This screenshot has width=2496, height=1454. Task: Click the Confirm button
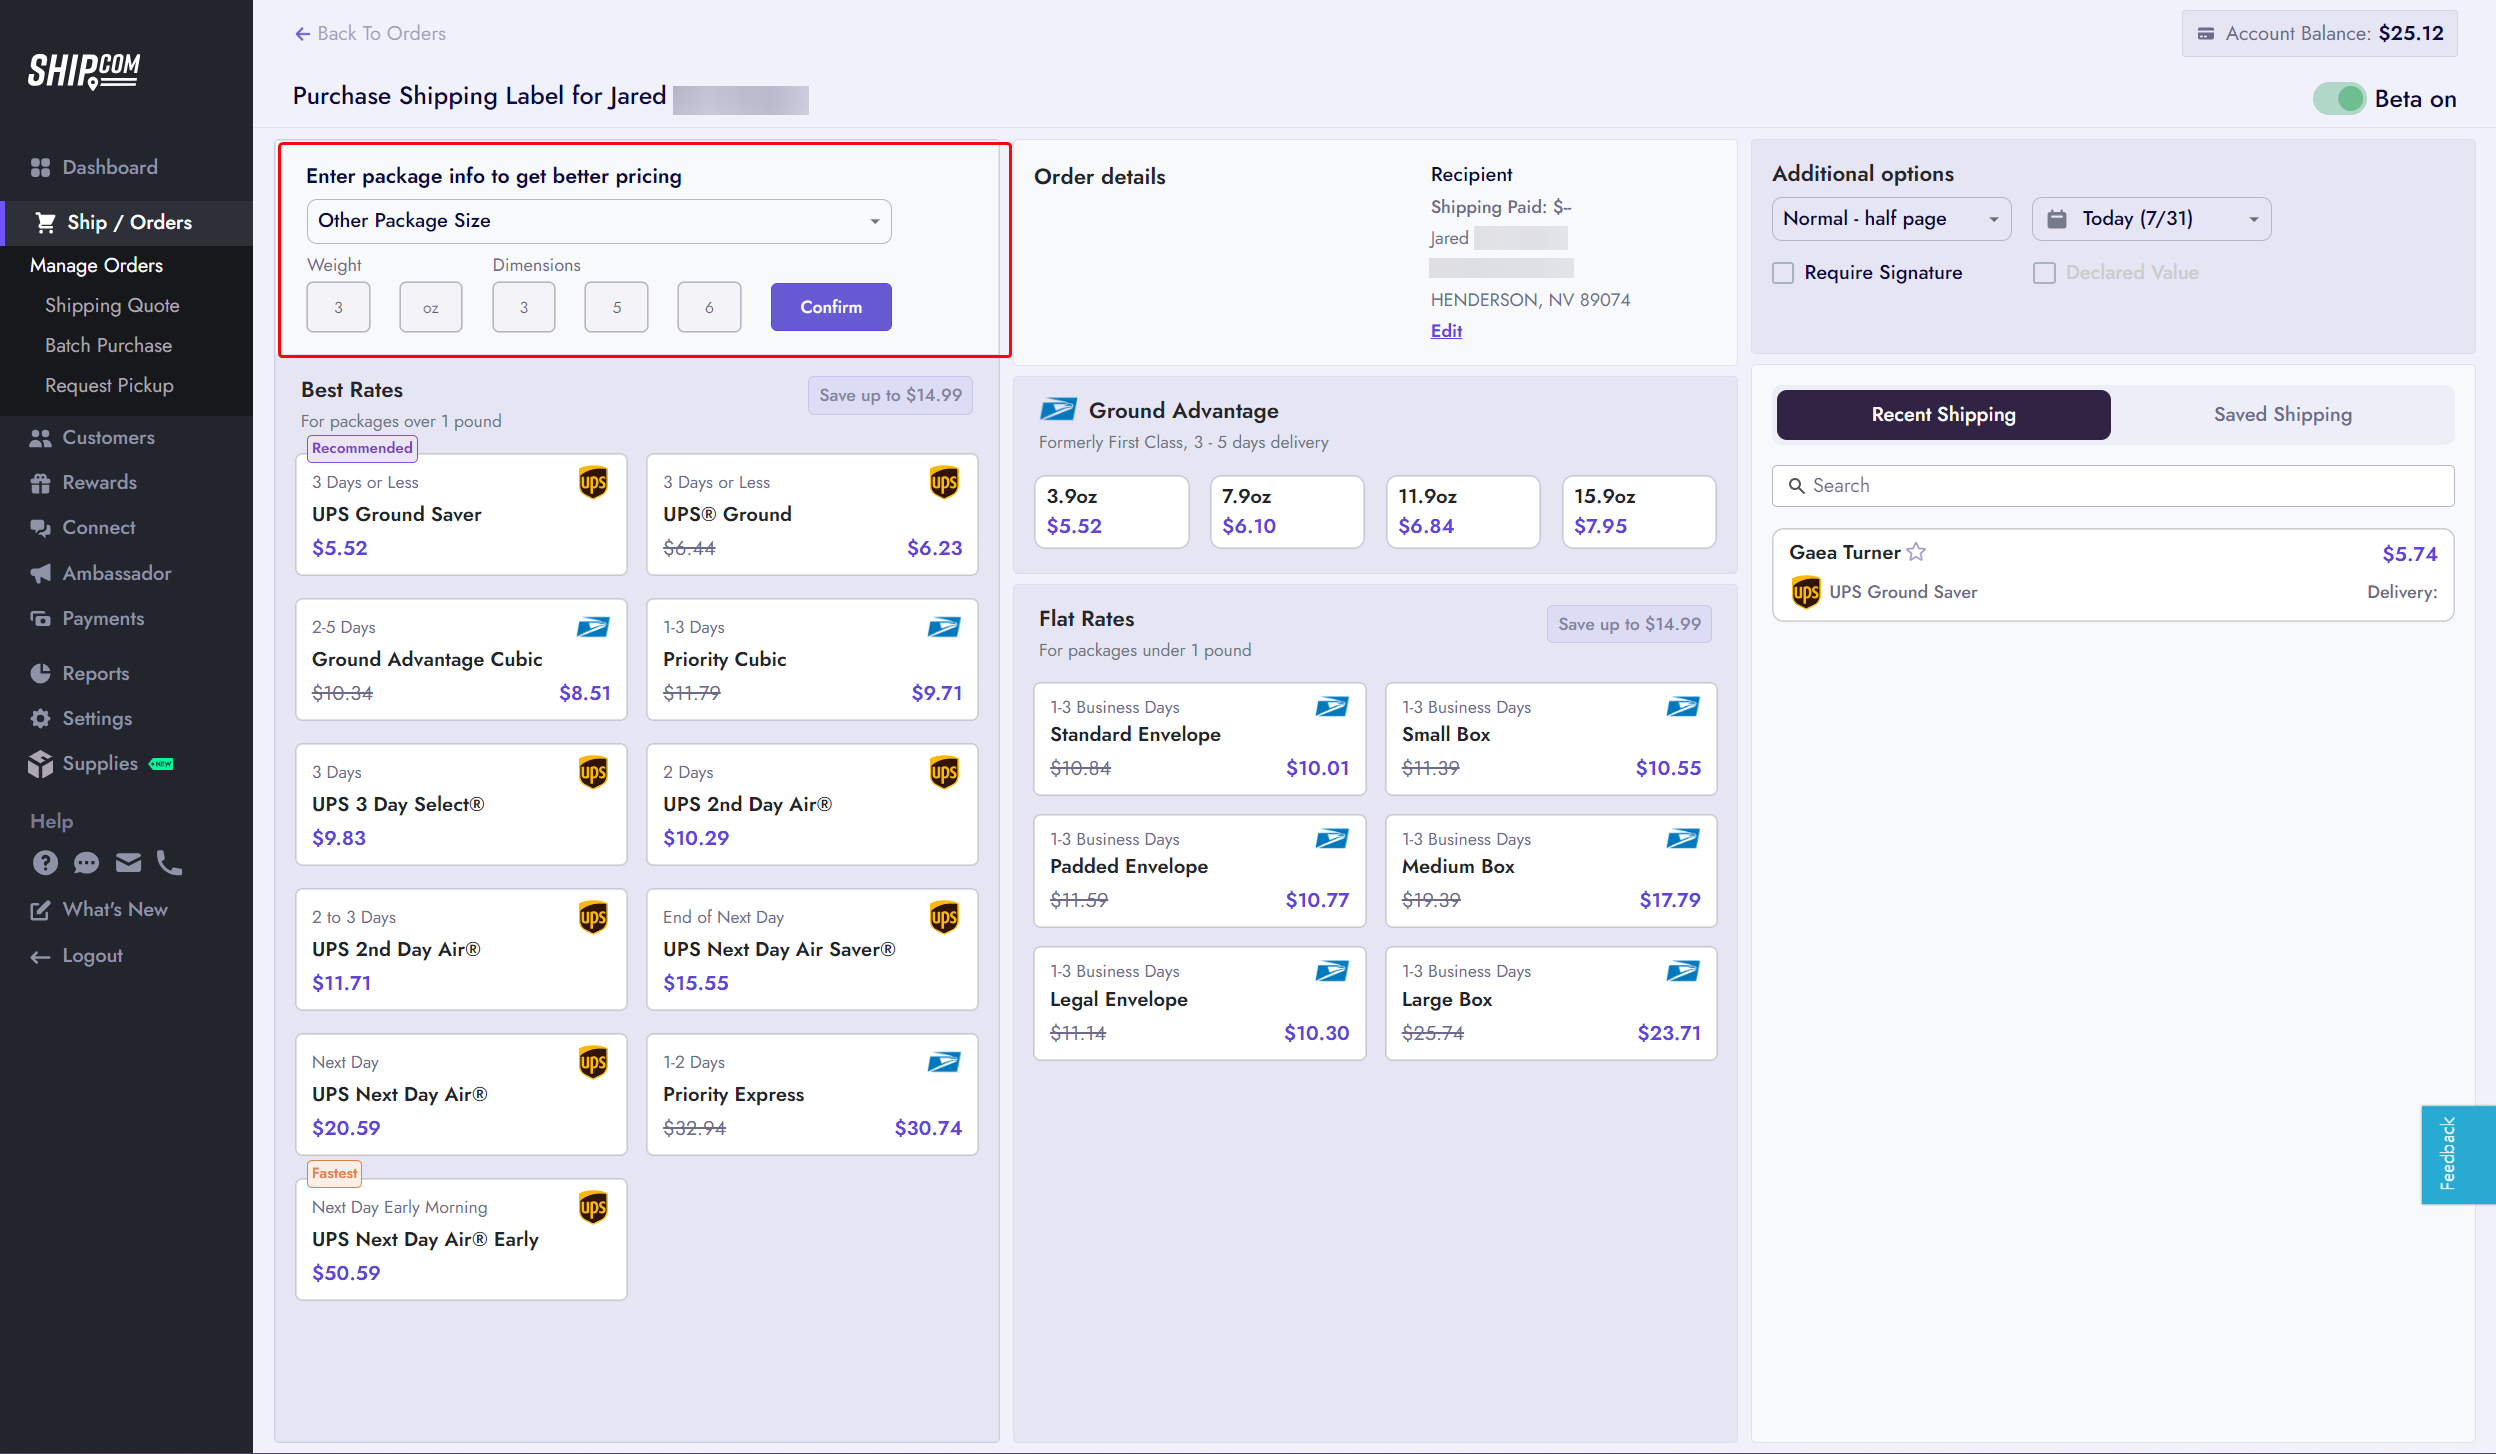[x=831, y=307]
